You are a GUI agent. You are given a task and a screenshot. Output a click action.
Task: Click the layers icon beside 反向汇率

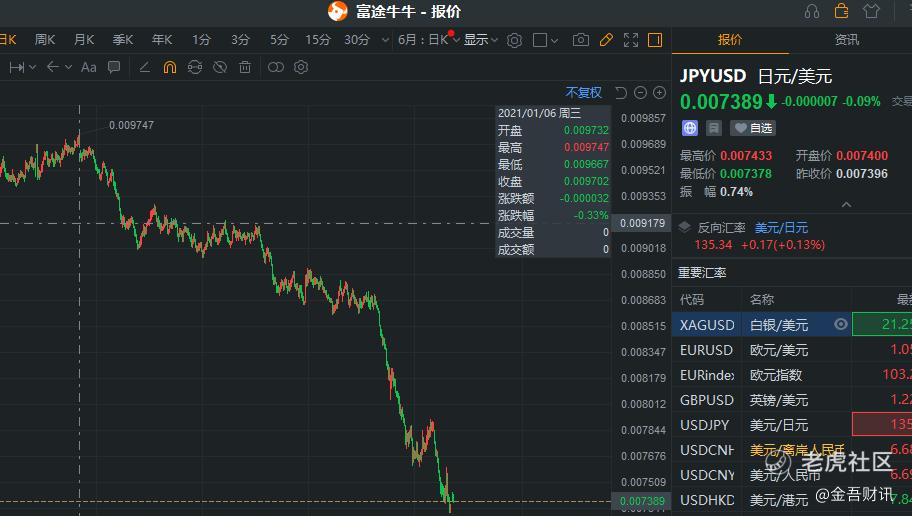point(685,227)
